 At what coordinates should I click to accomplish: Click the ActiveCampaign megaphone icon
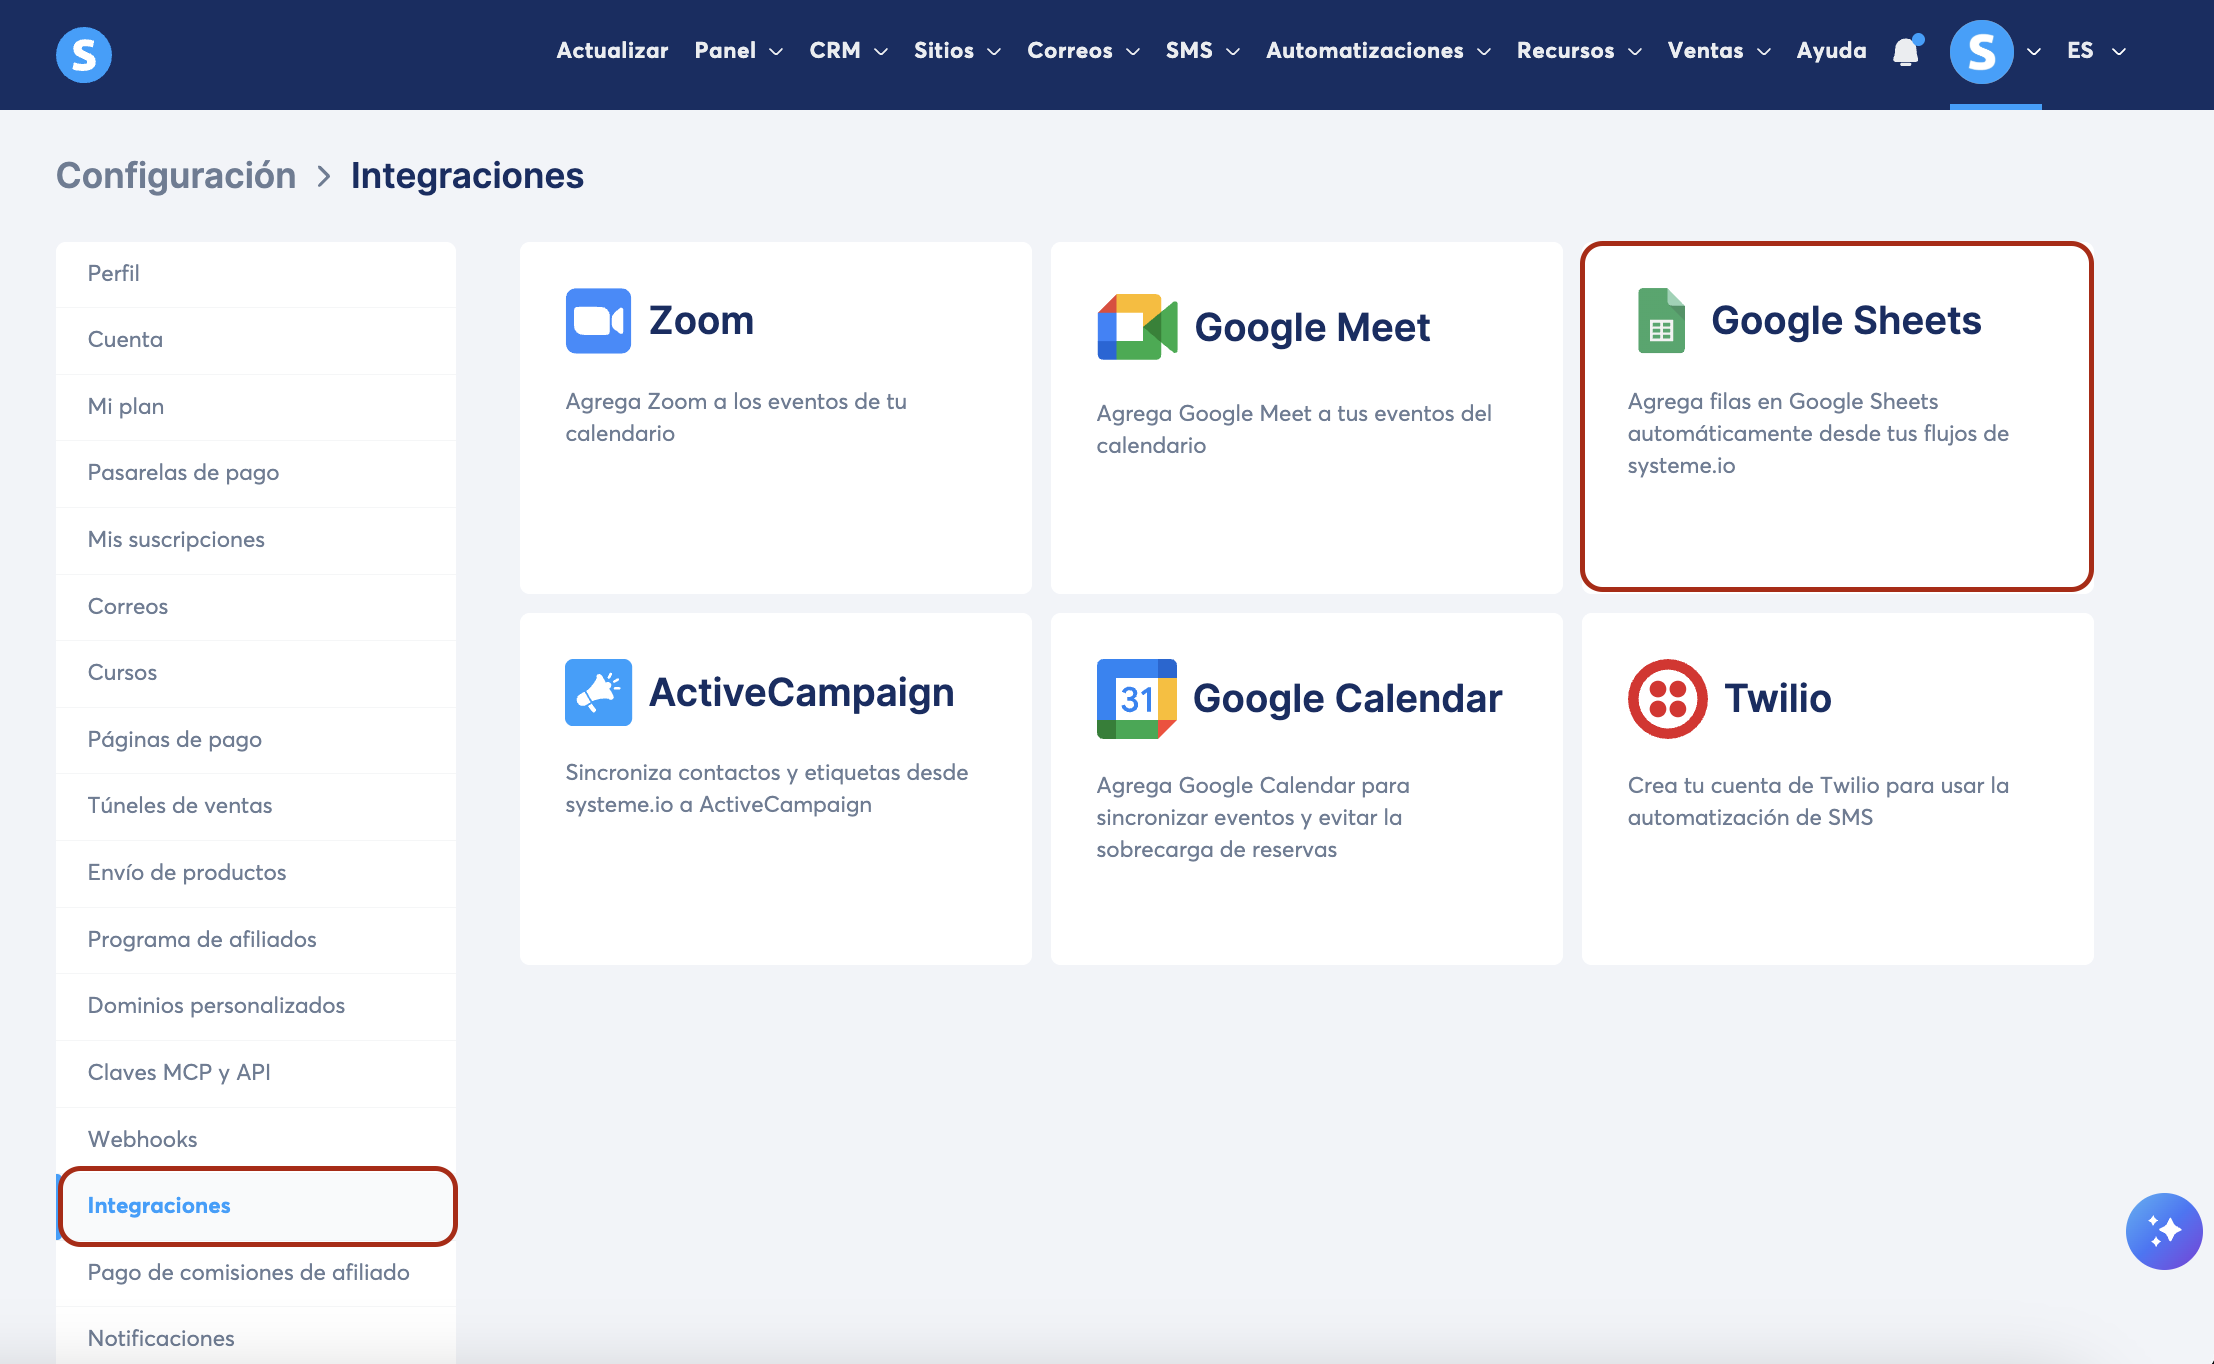point(598,692)
